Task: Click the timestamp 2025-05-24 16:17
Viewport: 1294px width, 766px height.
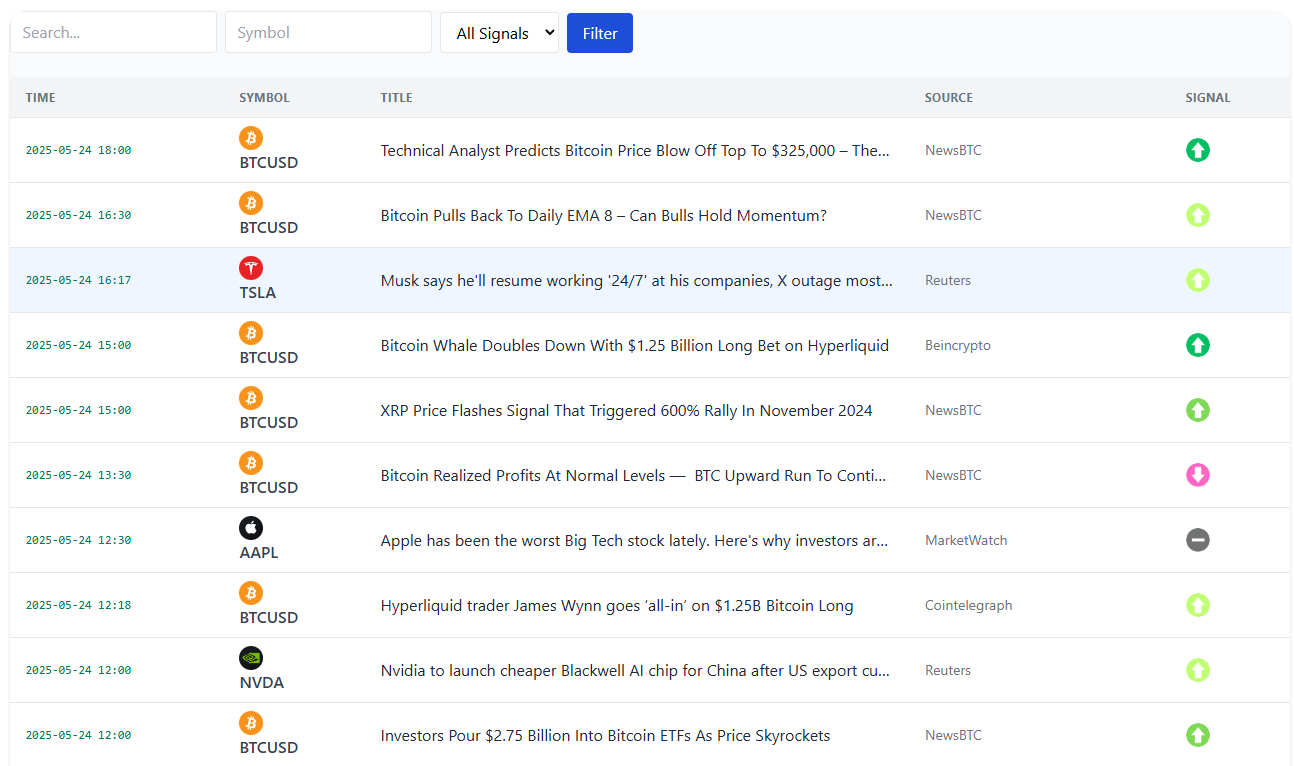Action: tap(78, 280)
